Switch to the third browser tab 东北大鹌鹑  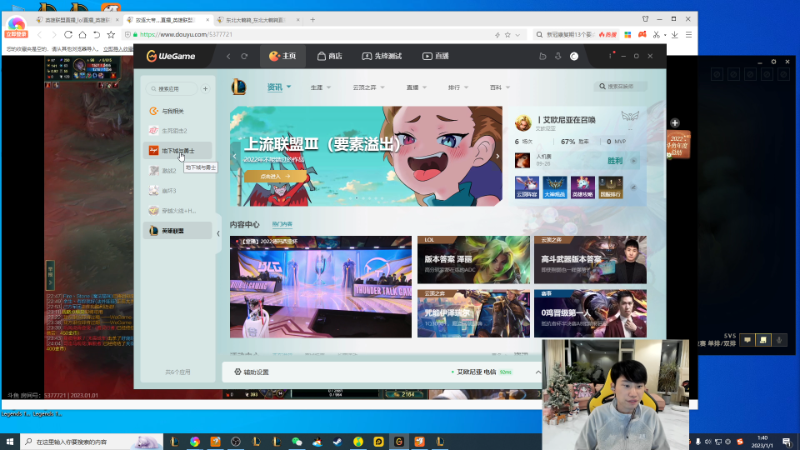(x=258, y=19)
